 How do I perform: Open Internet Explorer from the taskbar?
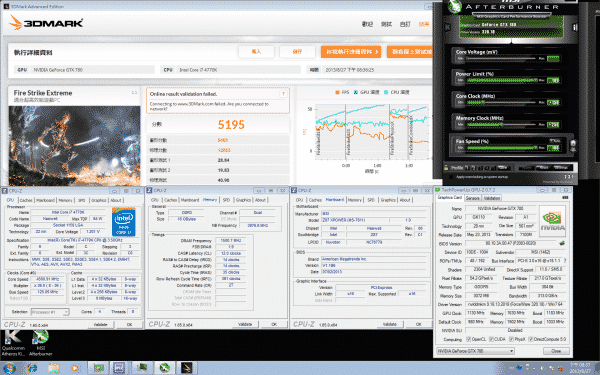point(32,368)
